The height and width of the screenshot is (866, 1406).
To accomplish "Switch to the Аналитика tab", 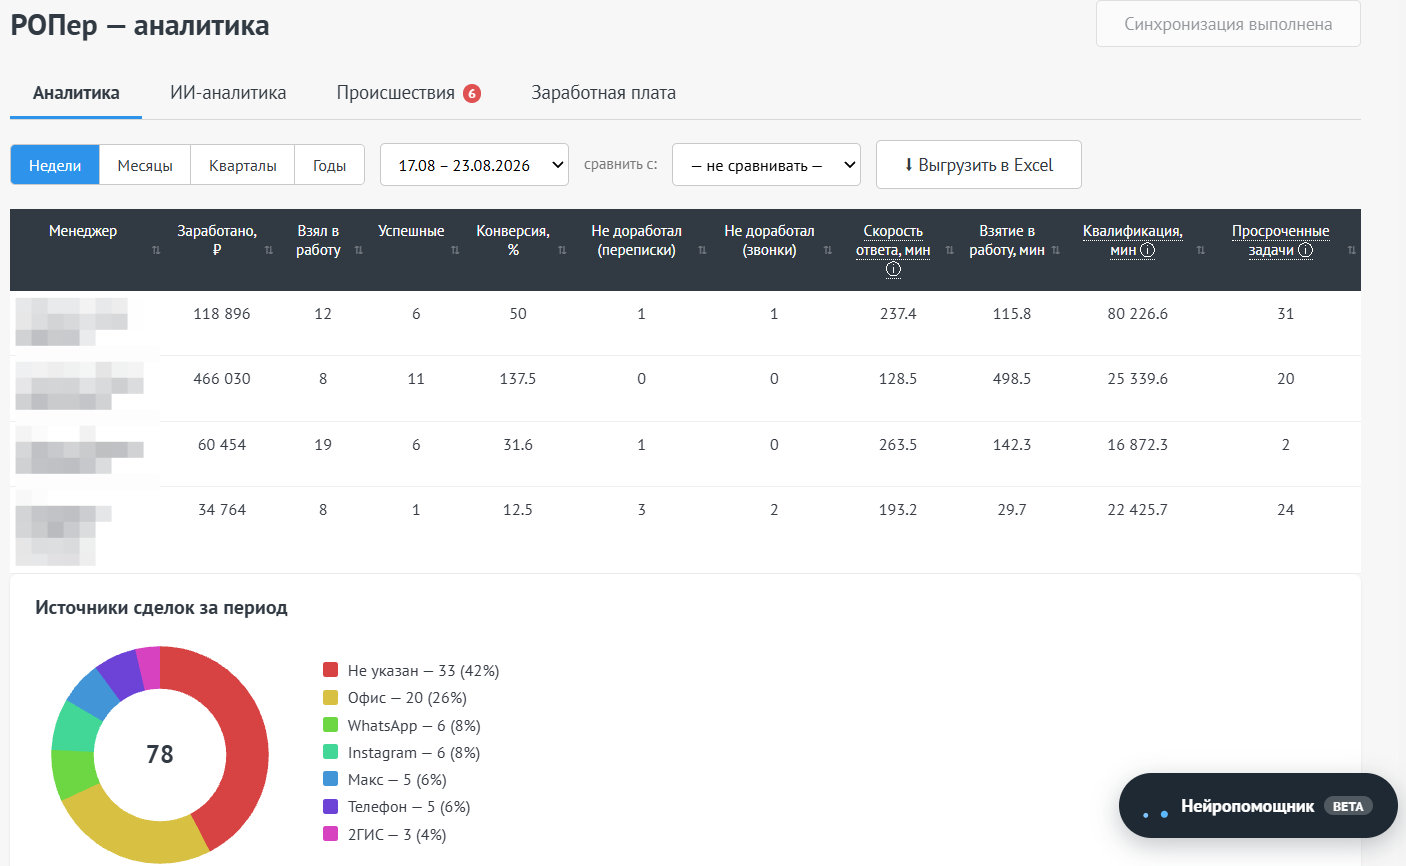I will [76, 93].
